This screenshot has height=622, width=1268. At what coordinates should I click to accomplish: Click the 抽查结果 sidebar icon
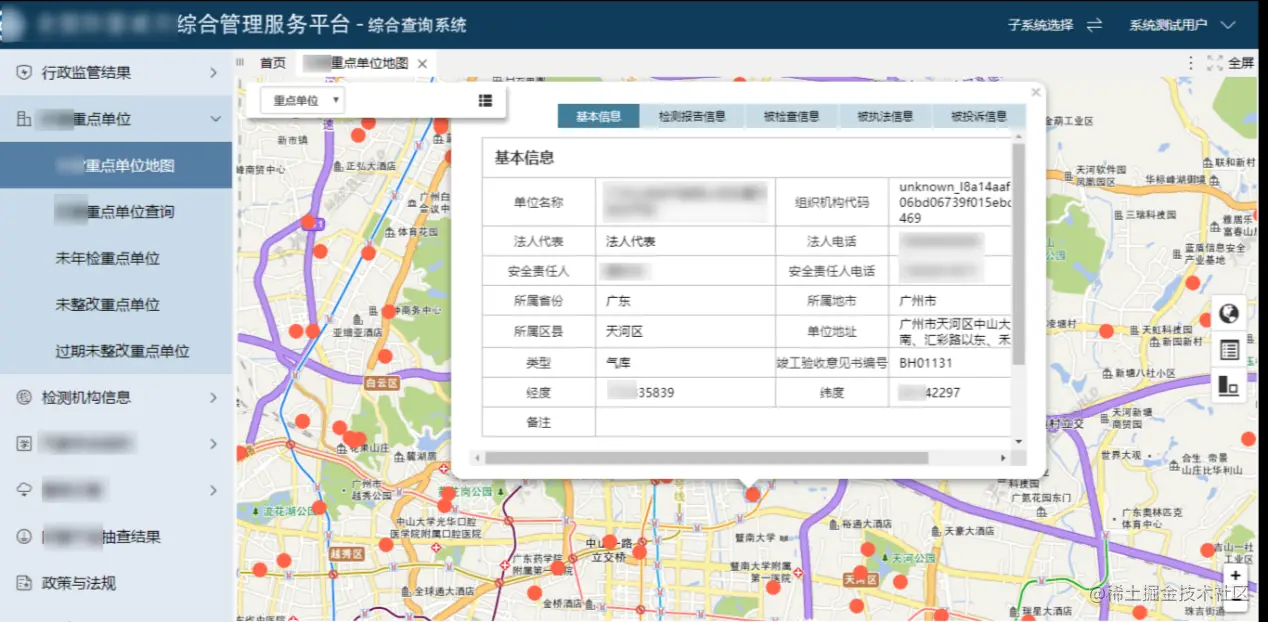22,537
